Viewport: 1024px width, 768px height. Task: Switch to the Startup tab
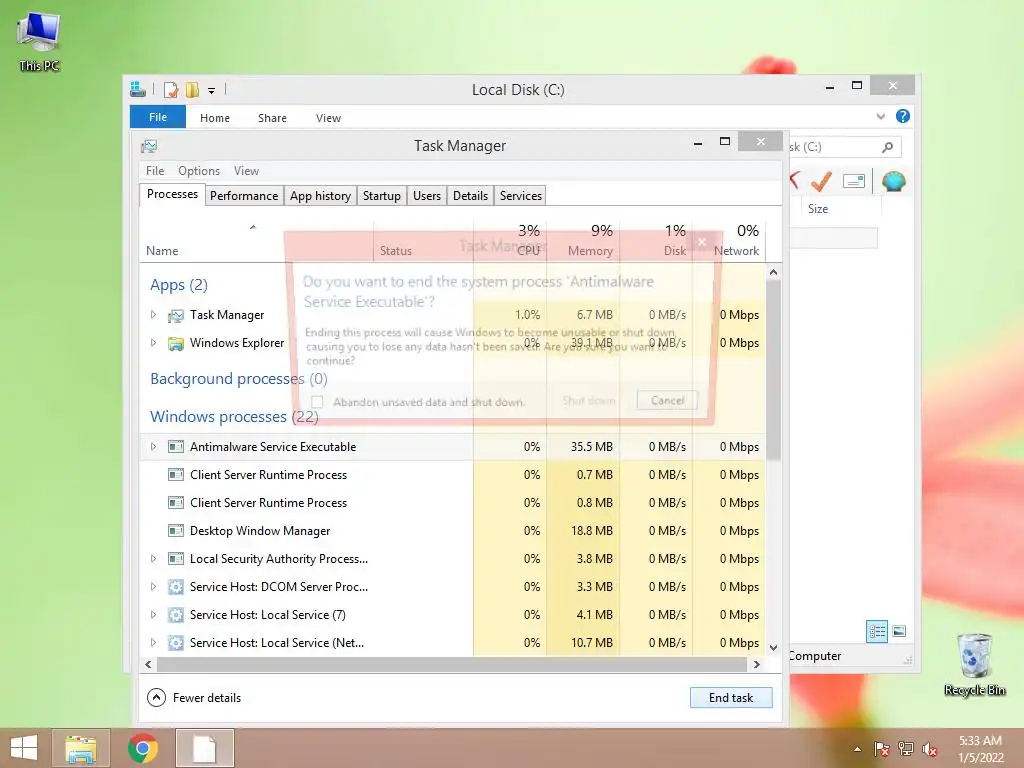pos(381,196)
